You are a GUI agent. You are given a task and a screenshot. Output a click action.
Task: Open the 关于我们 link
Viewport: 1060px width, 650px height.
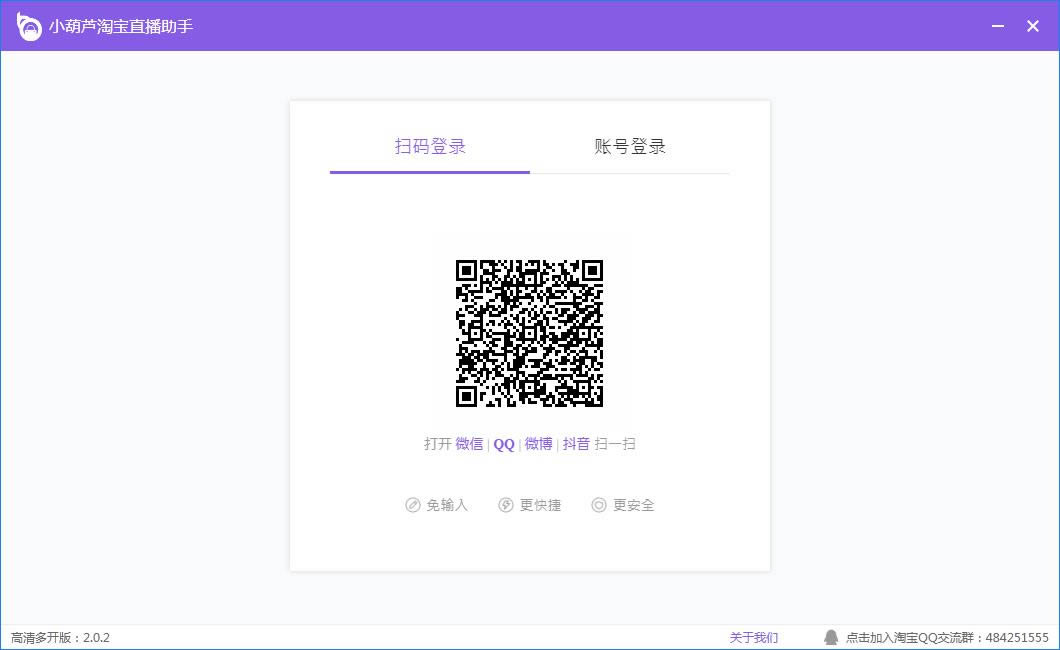(754, 637)
